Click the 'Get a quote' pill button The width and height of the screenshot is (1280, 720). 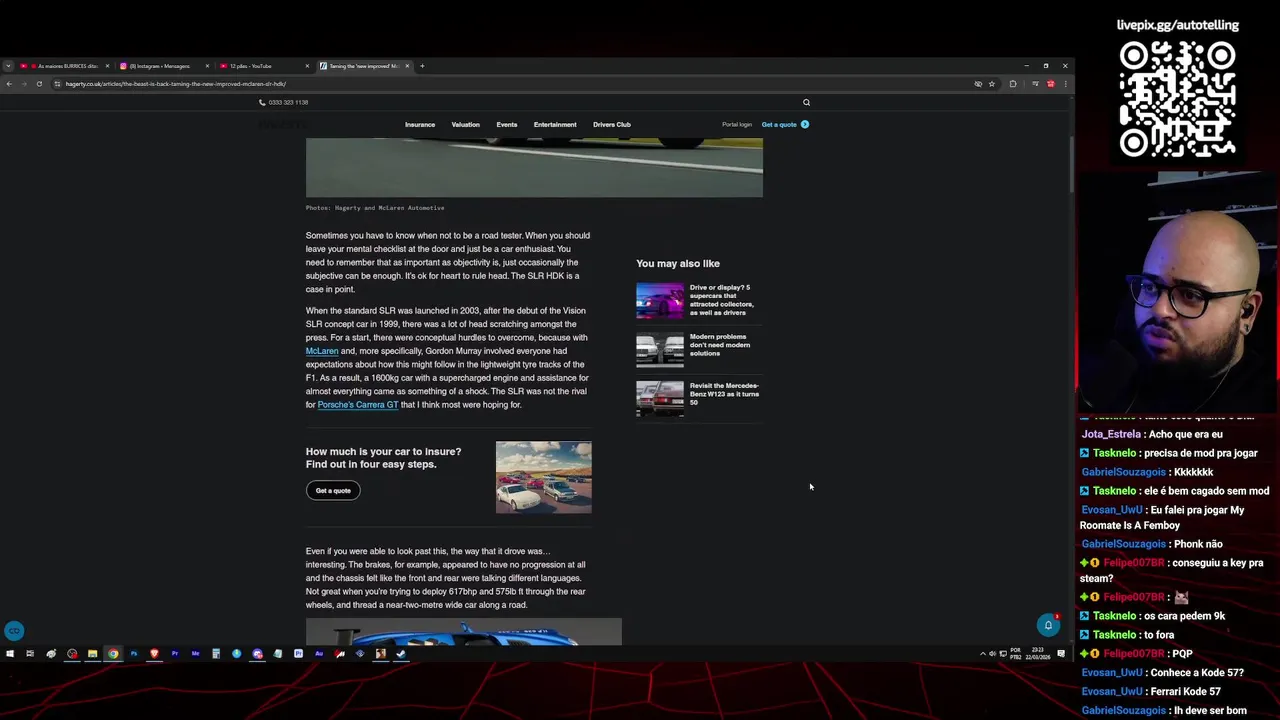point(333,491)
